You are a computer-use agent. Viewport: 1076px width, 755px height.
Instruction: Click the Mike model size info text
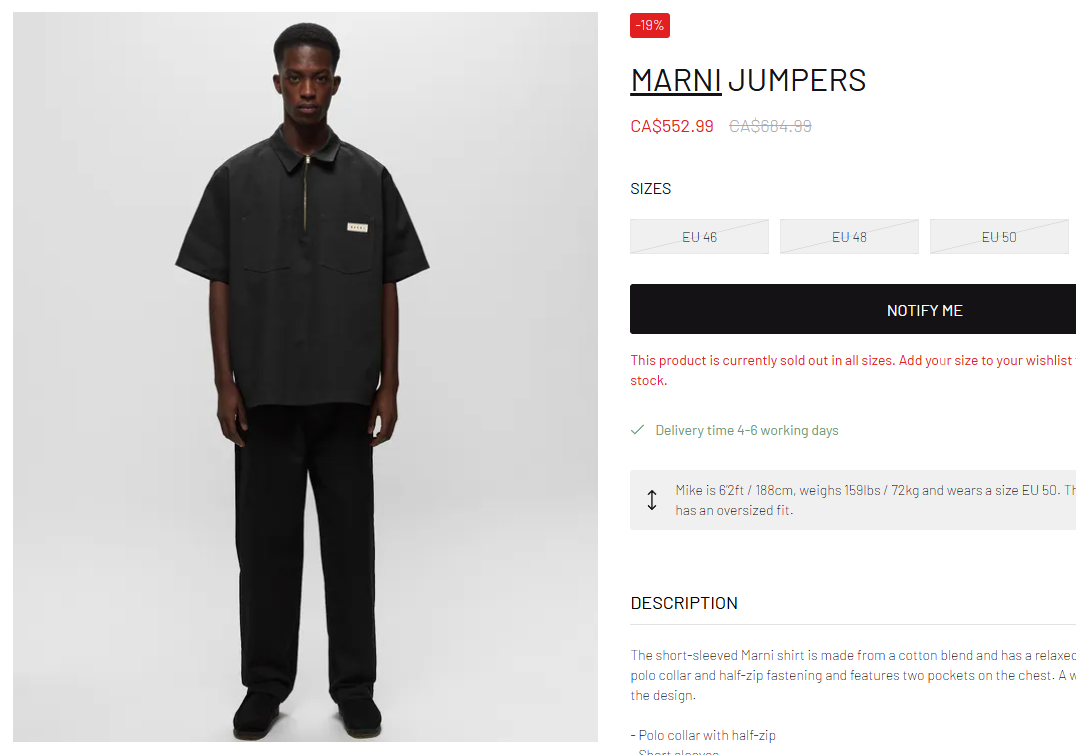(x=876, y=500)
